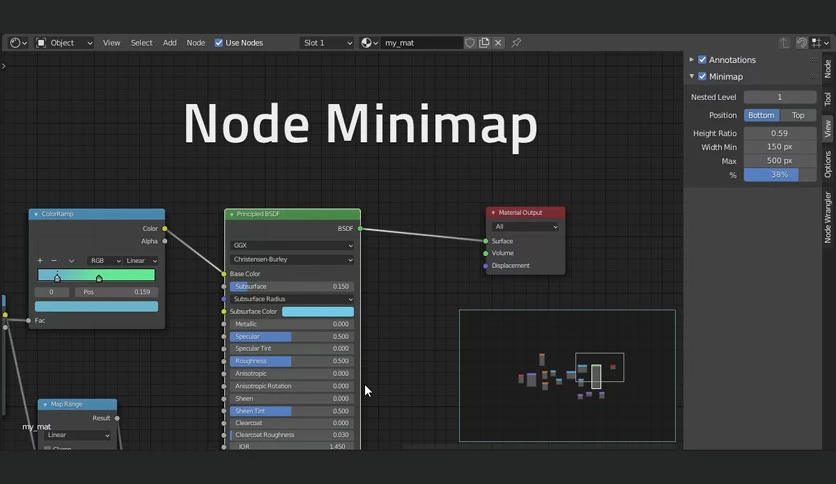Open the GGX distribution dropdown
836x484 pixels.
(x=292, y=245)
